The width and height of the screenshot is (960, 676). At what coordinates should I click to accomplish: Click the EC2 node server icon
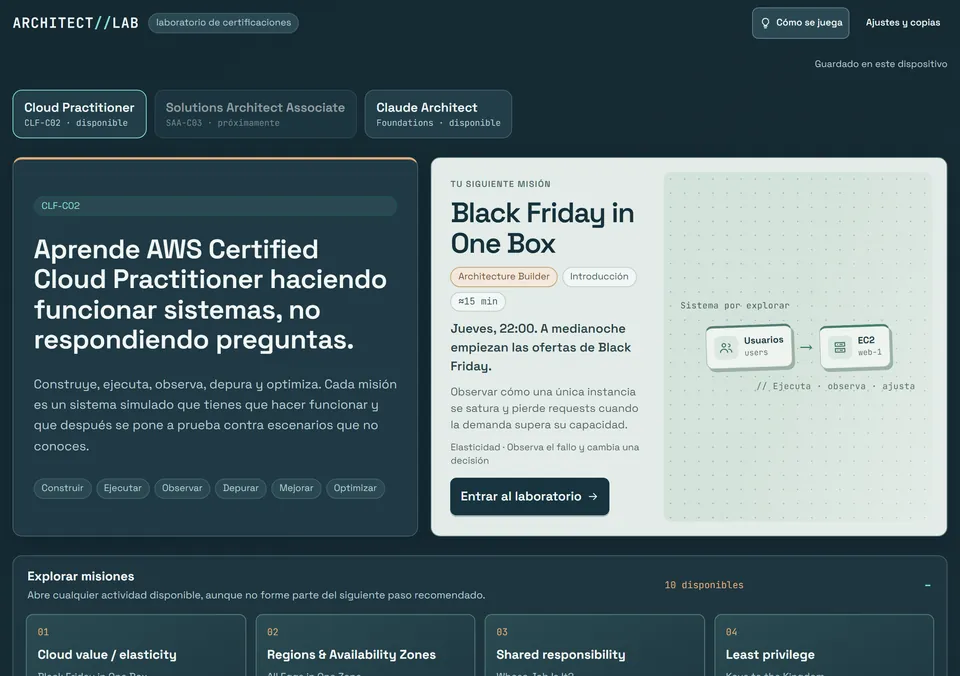[840, 347]
